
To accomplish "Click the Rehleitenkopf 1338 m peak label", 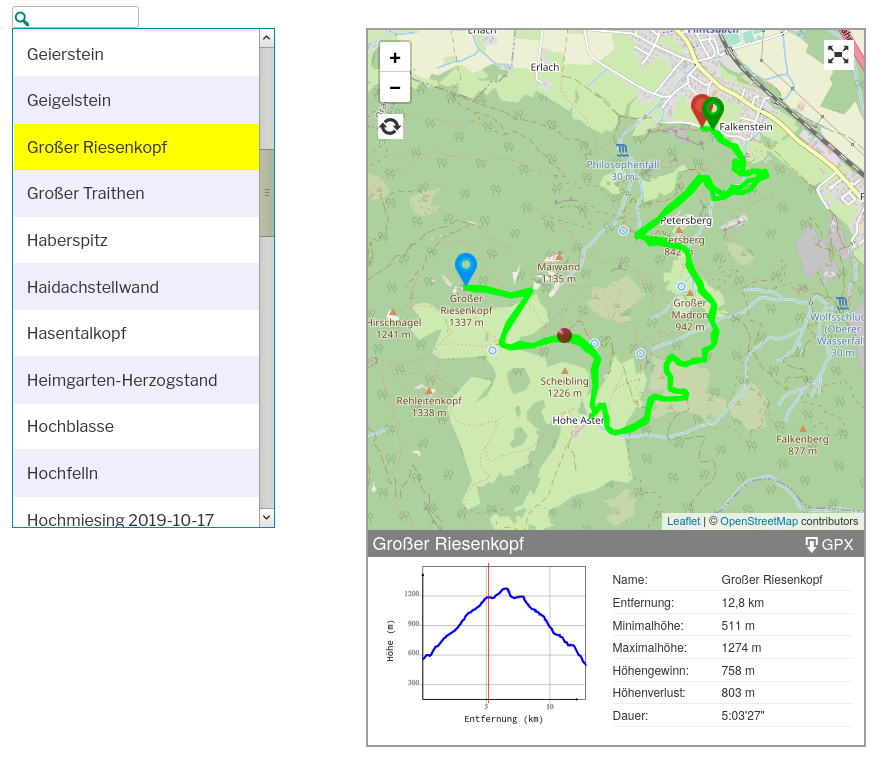I will [429, 406].
